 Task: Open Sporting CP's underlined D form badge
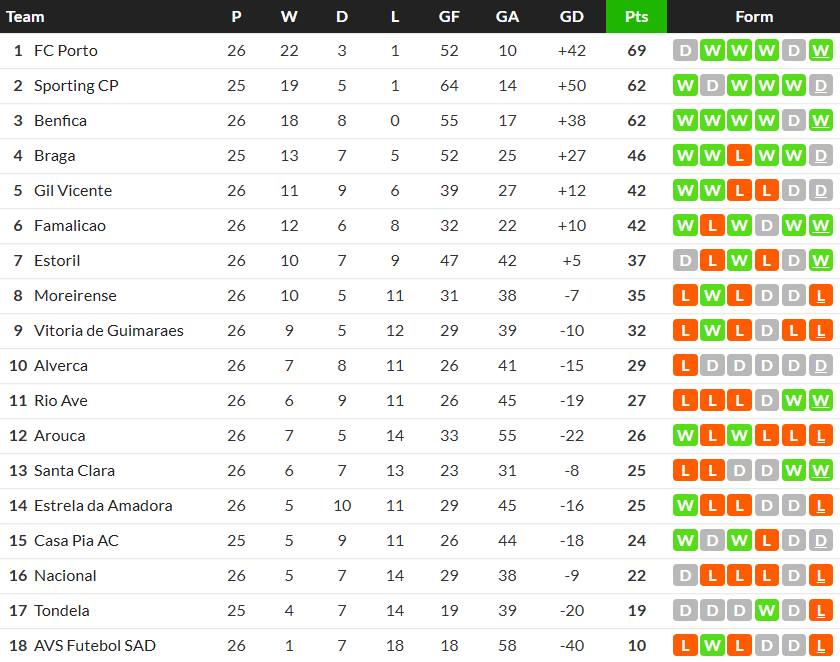pyautogui.click(x=821, y=86)
